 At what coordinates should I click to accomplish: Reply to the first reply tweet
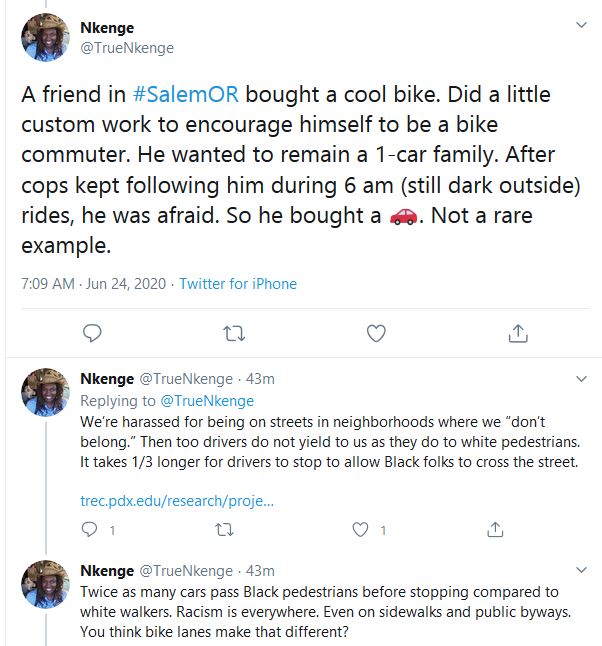click(x=91, y=529)
